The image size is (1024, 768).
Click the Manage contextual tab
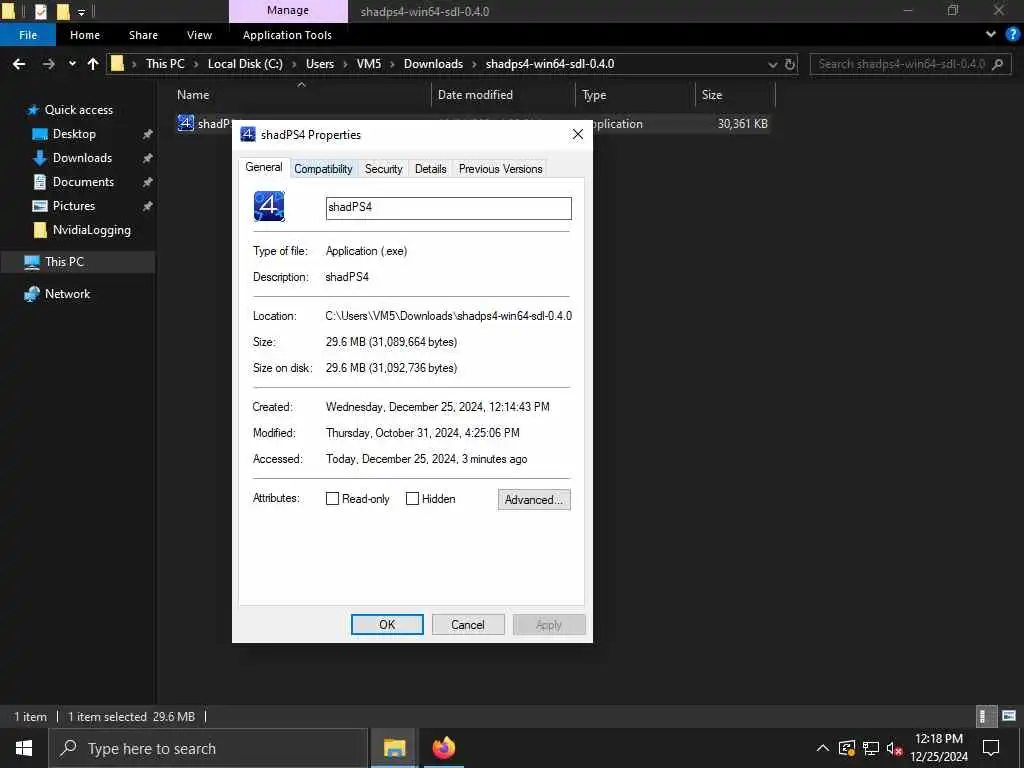(x=288, y=10)
